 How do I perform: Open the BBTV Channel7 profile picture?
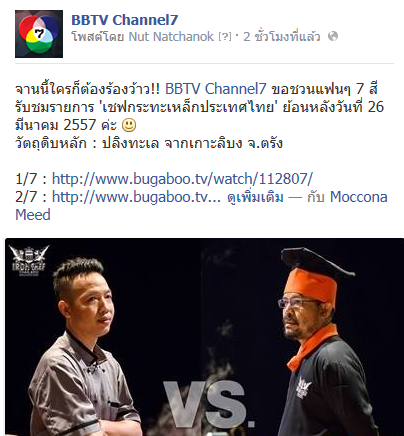[x=39, y=34]
